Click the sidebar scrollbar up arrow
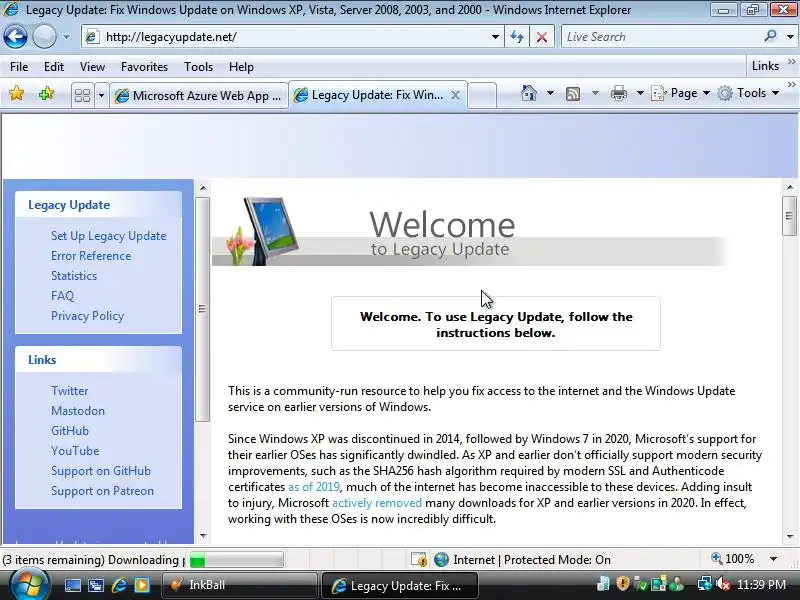This screenshot has height=600, width=800. coord(203,188)
